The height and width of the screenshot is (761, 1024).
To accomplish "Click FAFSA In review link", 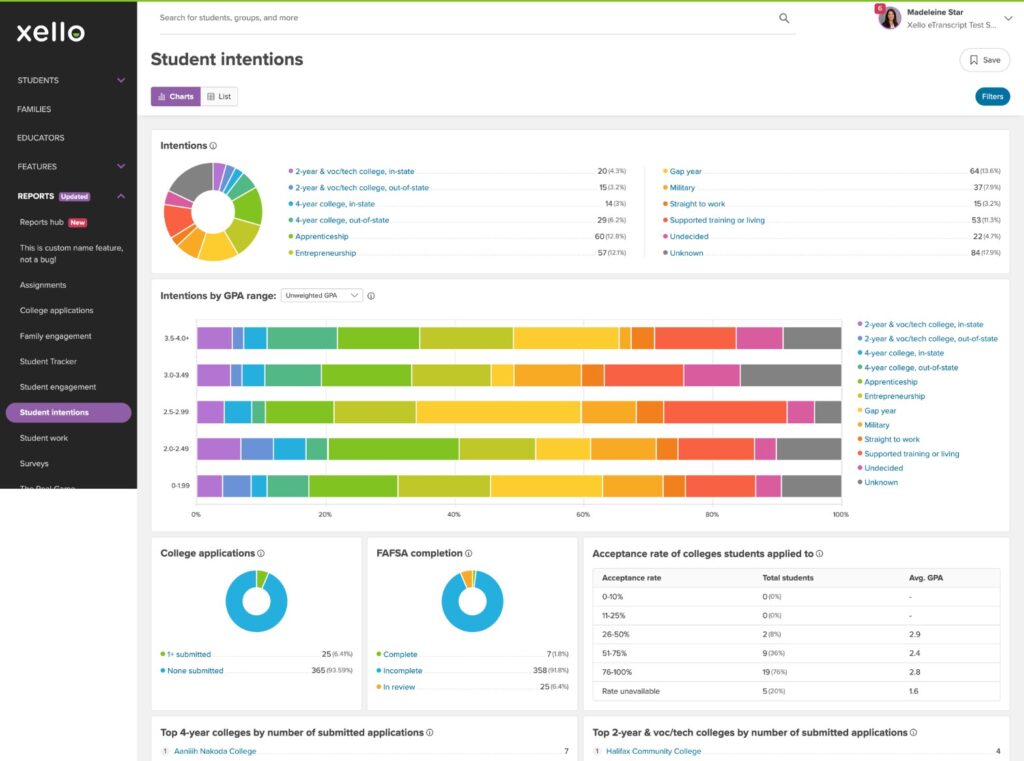I will 398,687.
